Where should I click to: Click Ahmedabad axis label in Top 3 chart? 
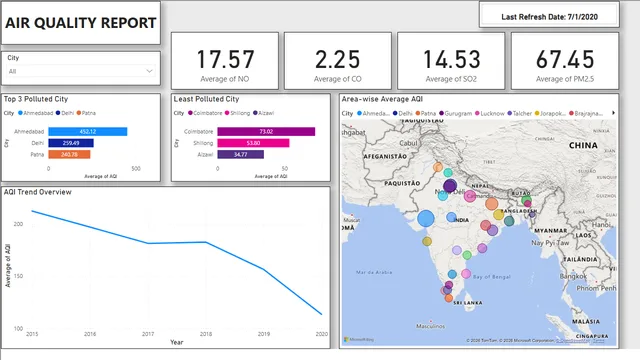pos(29,131)
